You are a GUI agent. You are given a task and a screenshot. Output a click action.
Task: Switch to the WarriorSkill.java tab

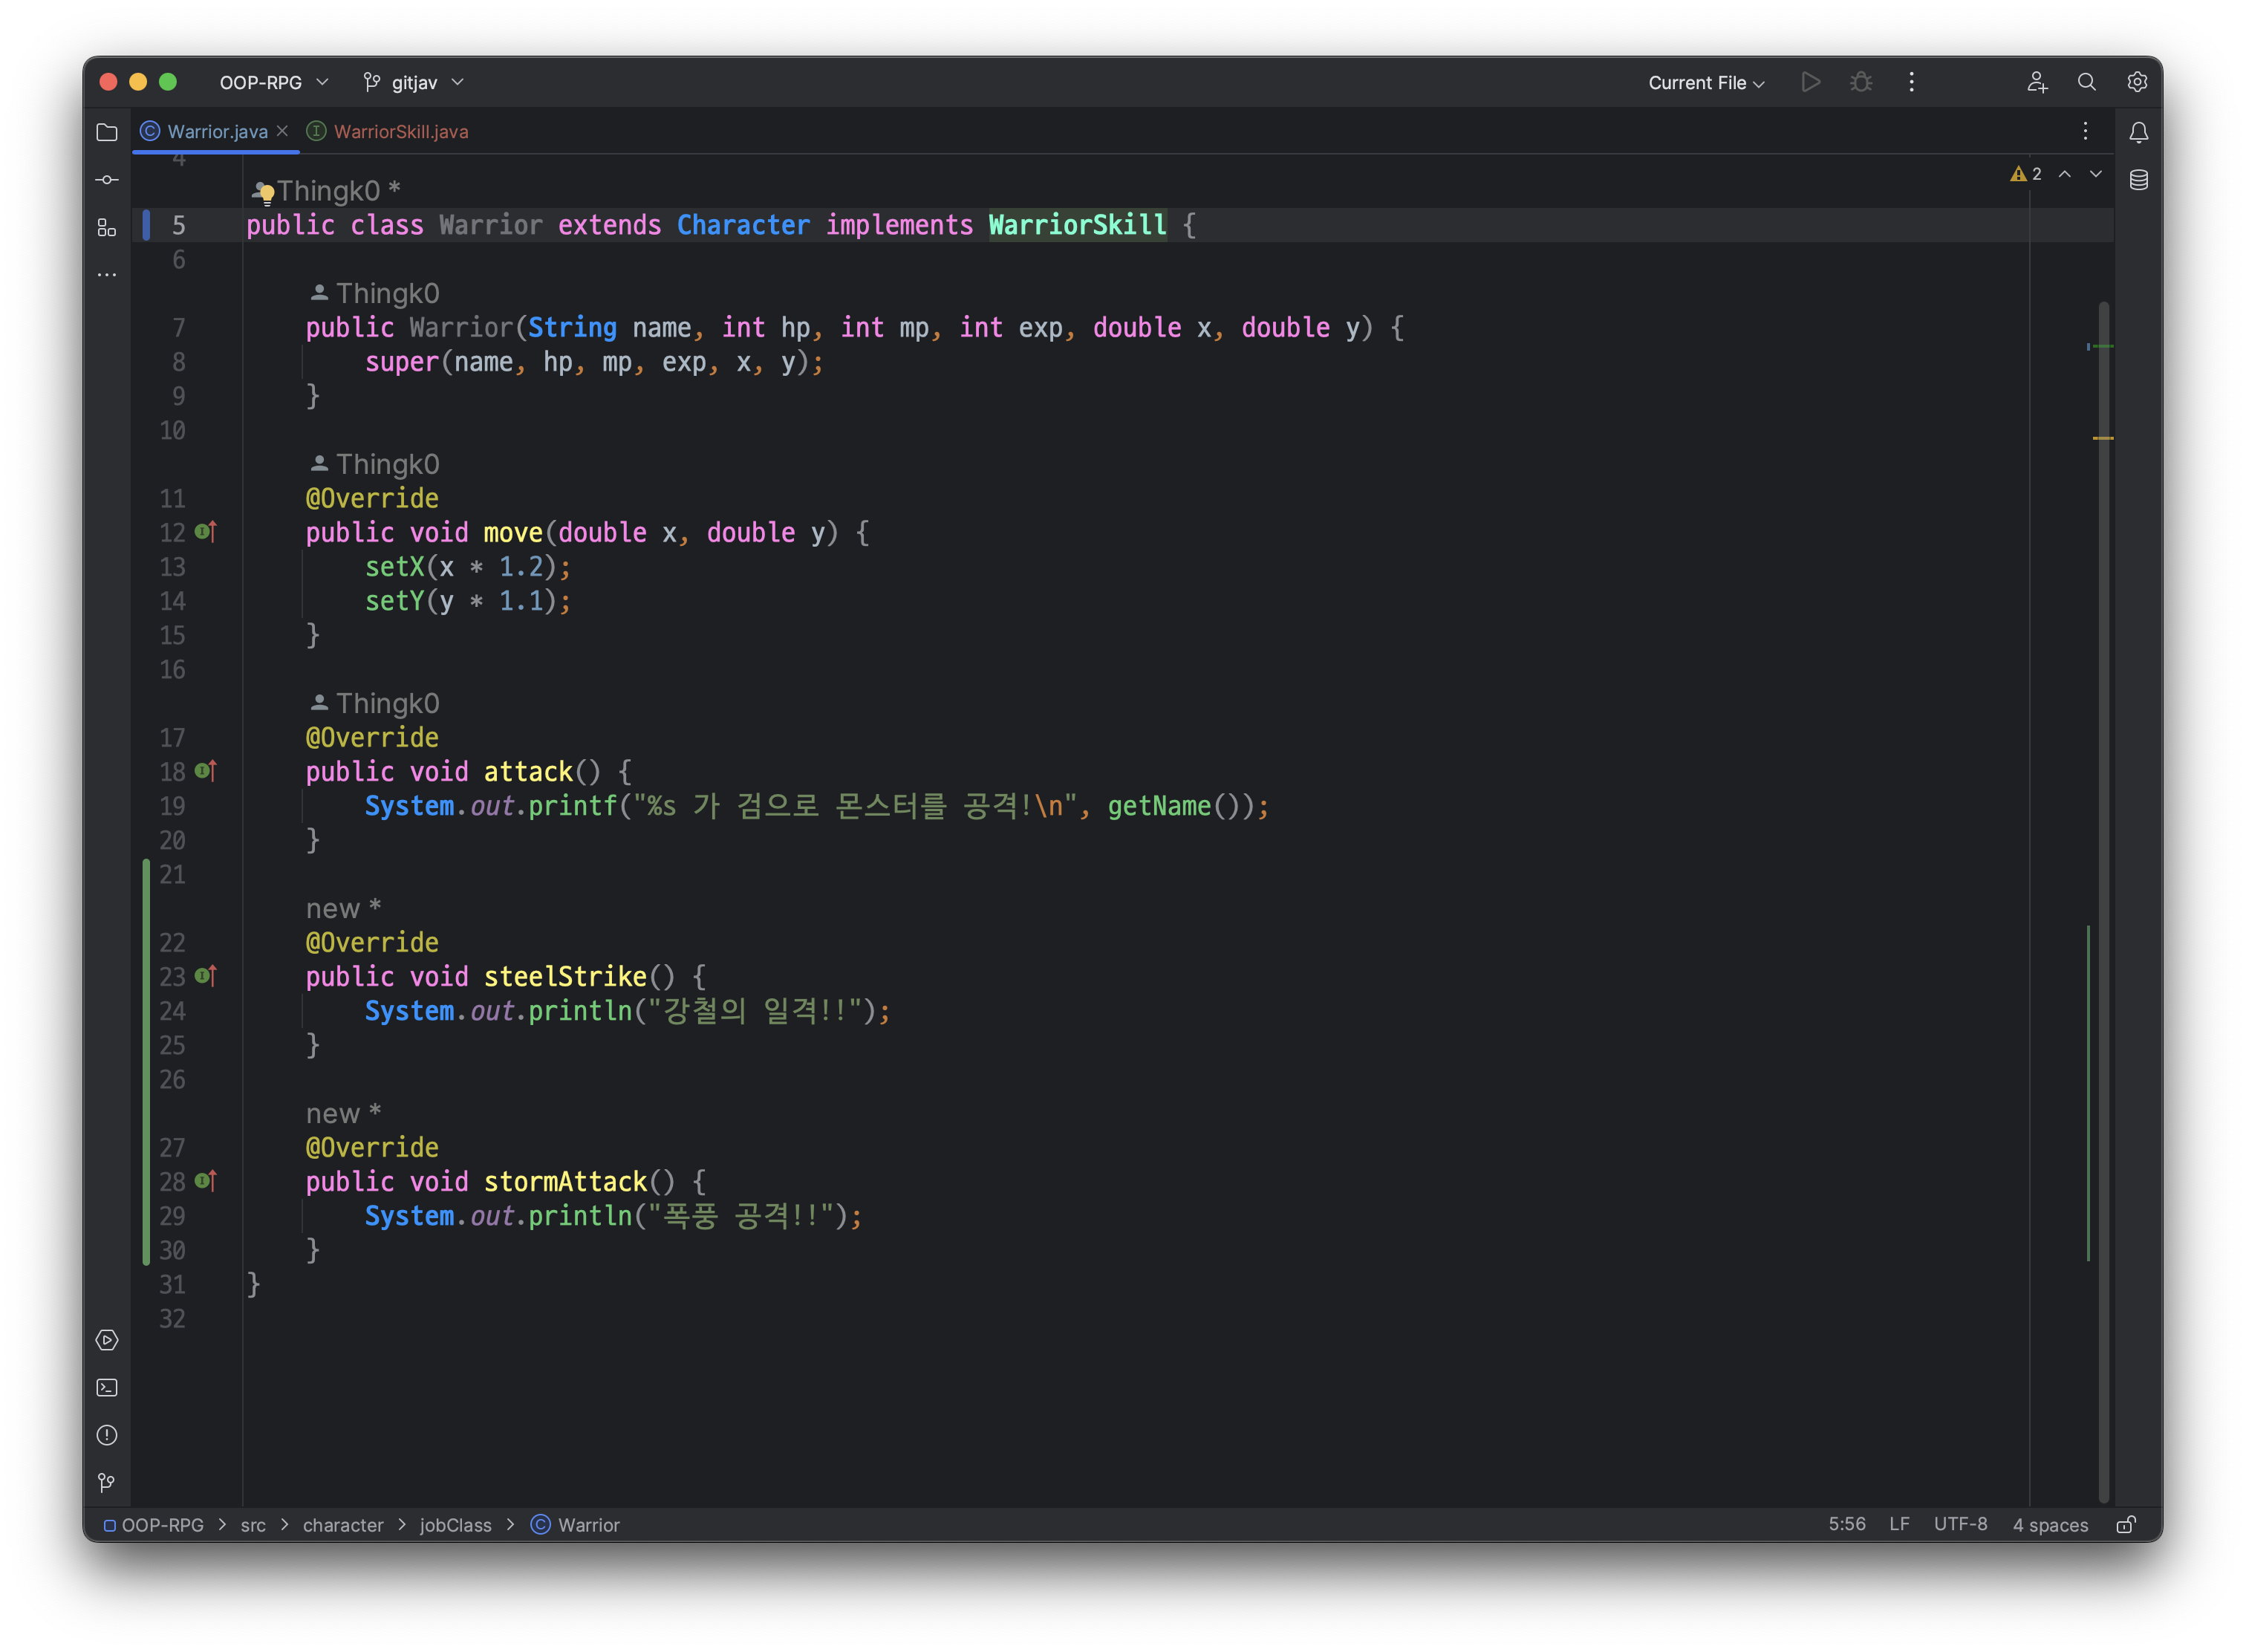400,132
